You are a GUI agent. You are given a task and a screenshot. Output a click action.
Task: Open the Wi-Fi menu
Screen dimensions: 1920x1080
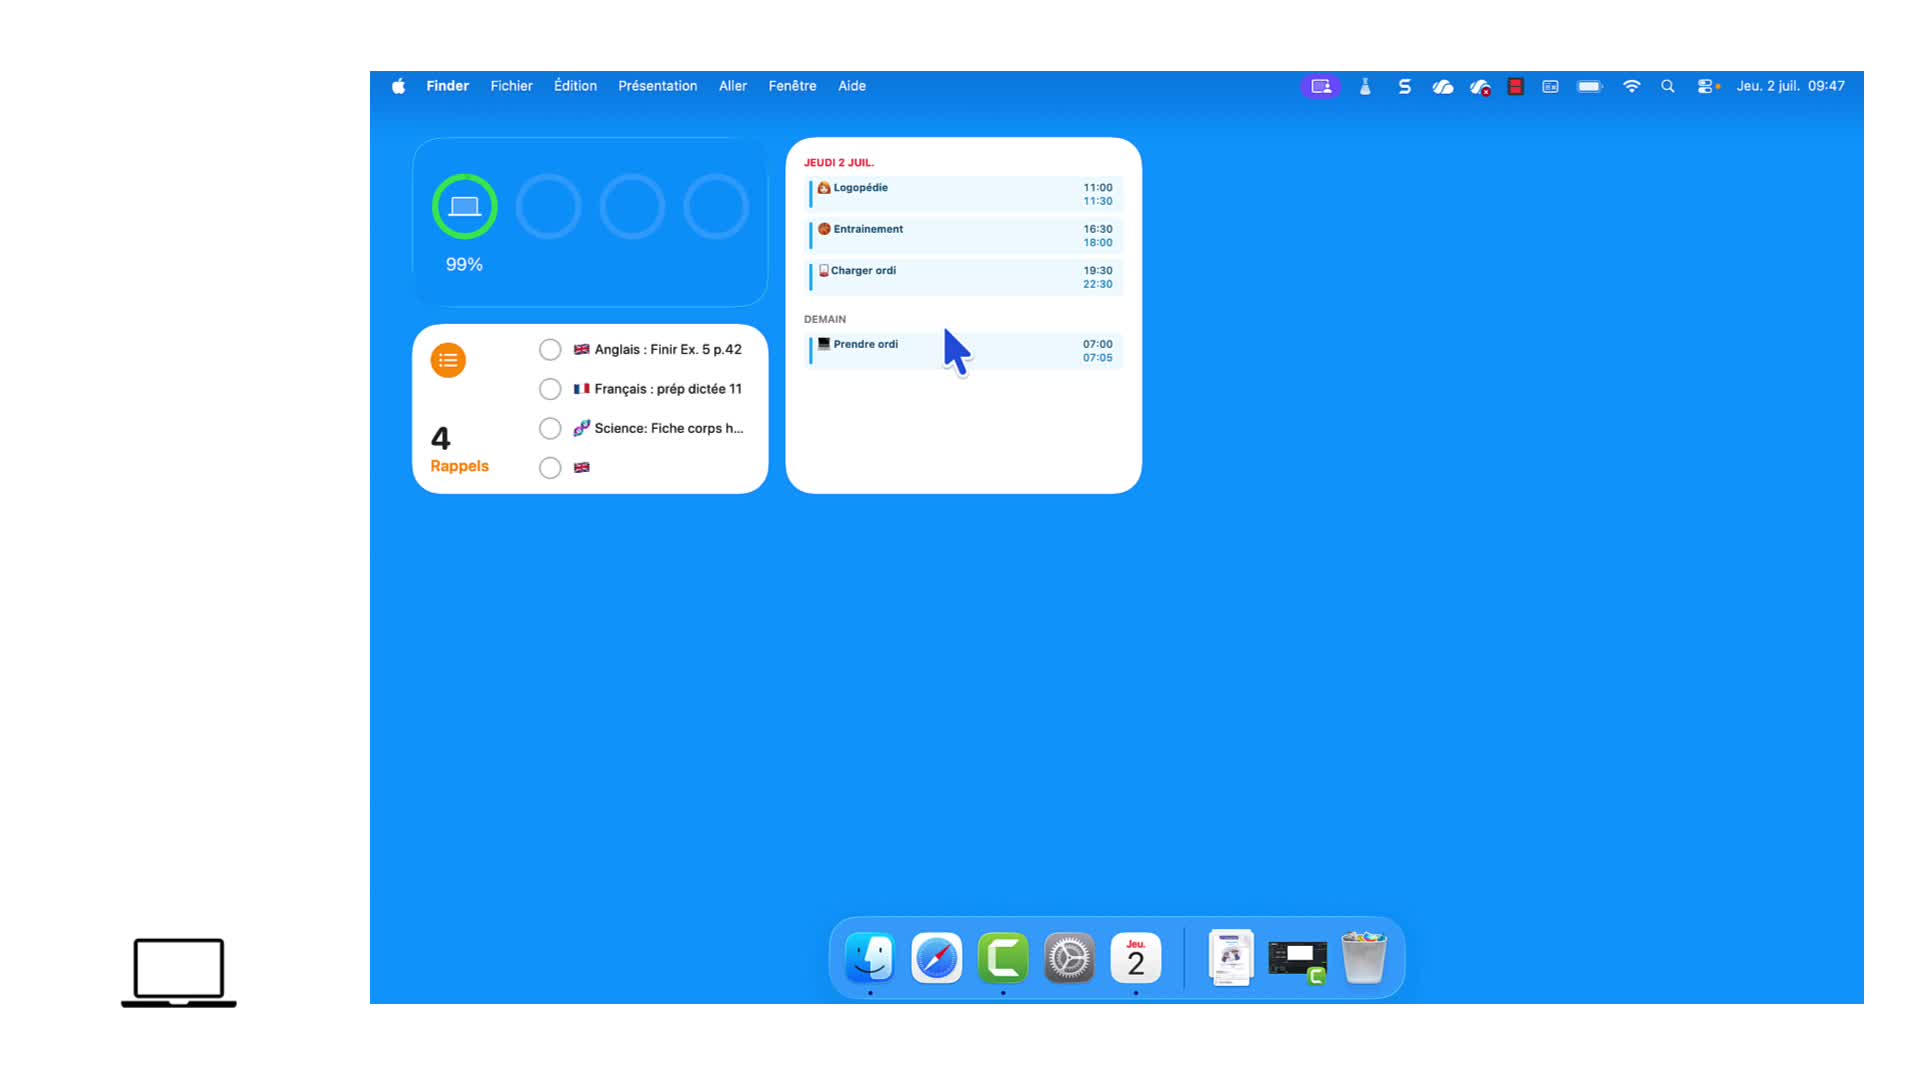tap(1631, 86)
